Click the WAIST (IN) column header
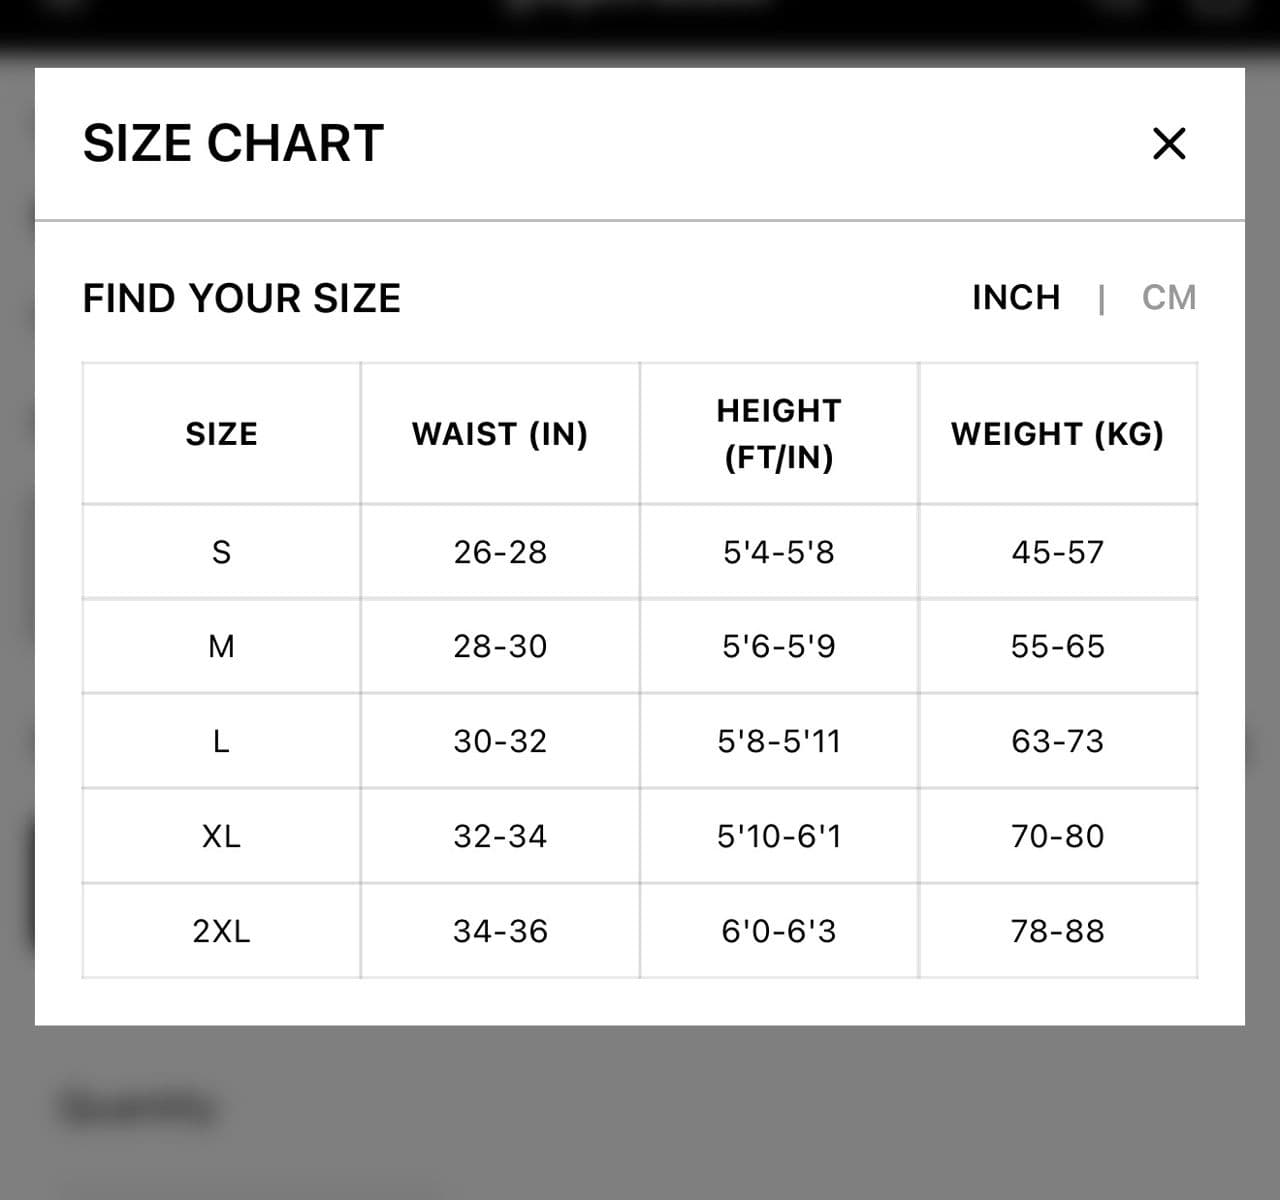The image size is (1280, 1200). [500, 433]
